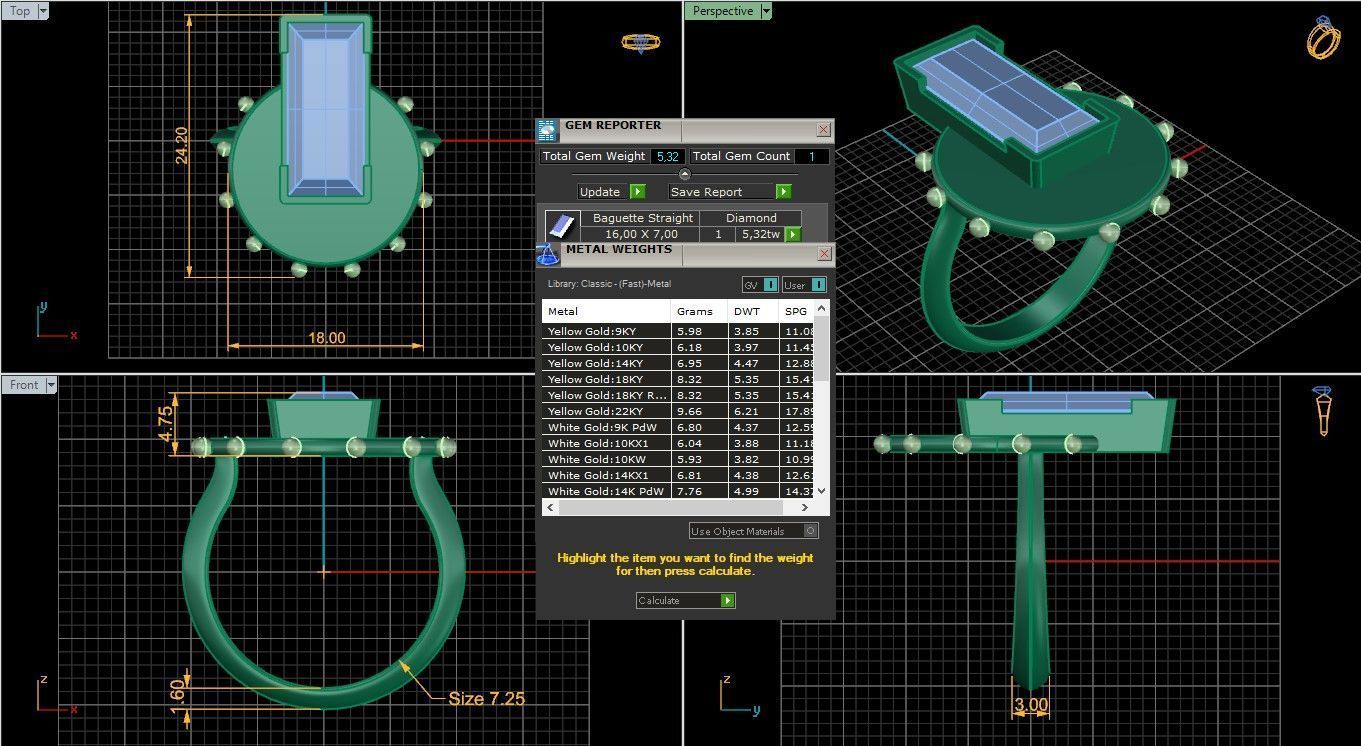
Task: Click the Library: Classic - (Fast)-Metal label
Action: pyautogui.click(x=609, y=284)
